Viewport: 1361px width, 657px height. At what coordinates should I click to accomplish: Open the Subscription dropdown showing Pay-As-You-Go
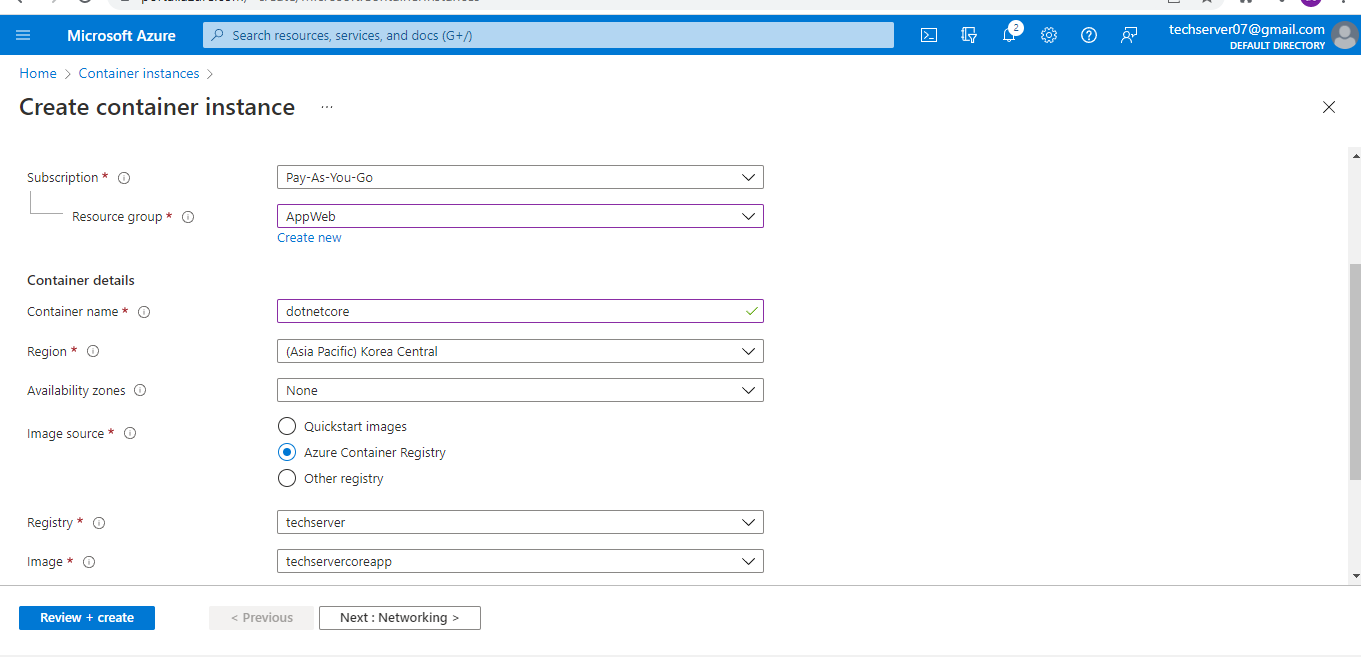(520, 177)
